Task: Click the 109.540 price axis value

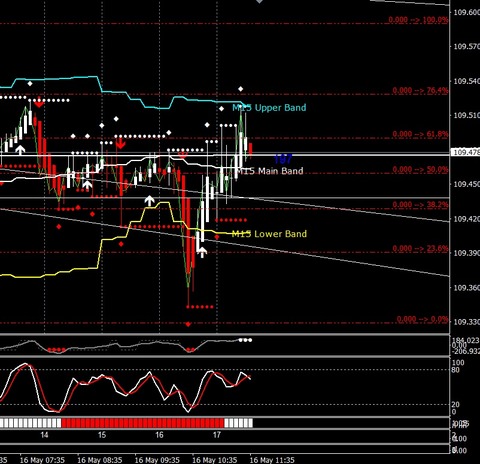Action: 467,81
